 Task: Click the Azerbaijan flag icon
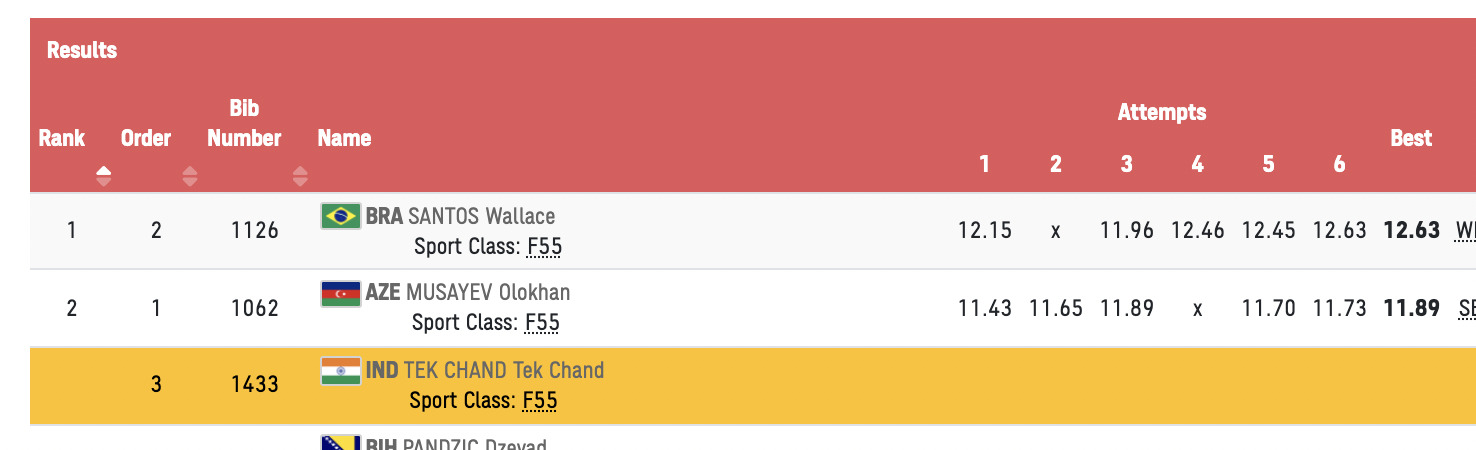pos(340,293)
